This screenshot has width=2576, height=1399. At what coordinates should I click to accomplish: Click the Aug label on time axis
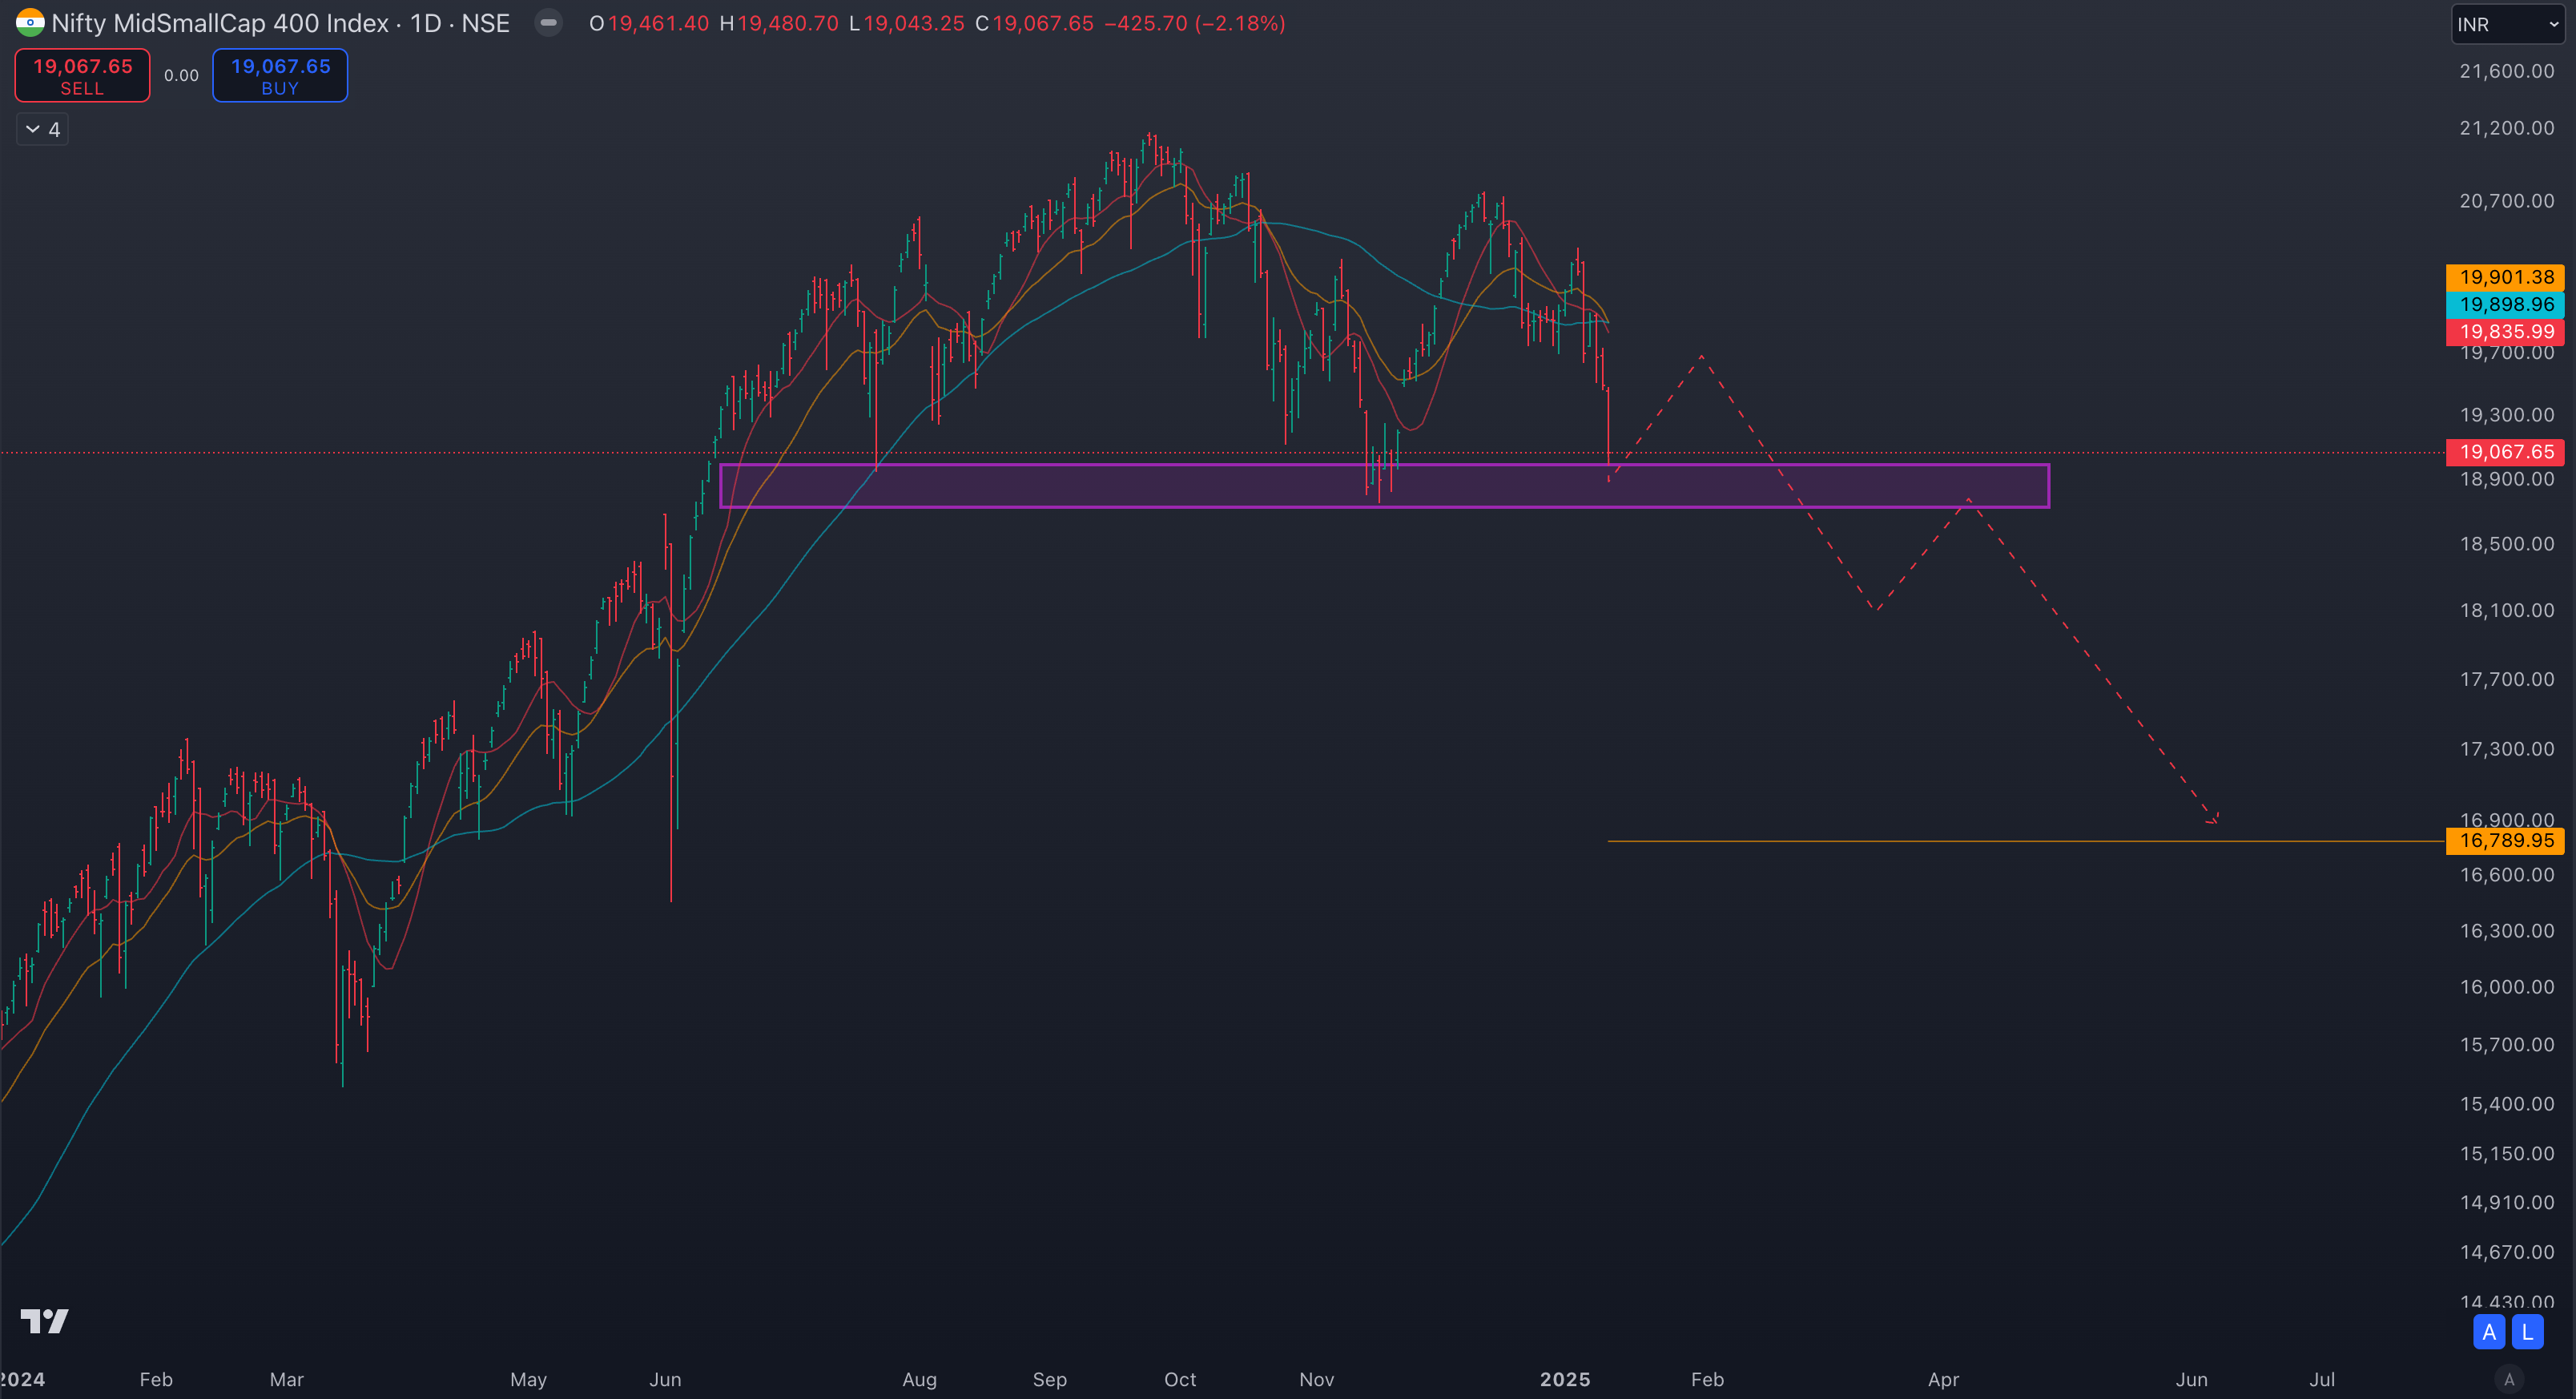919,1379
